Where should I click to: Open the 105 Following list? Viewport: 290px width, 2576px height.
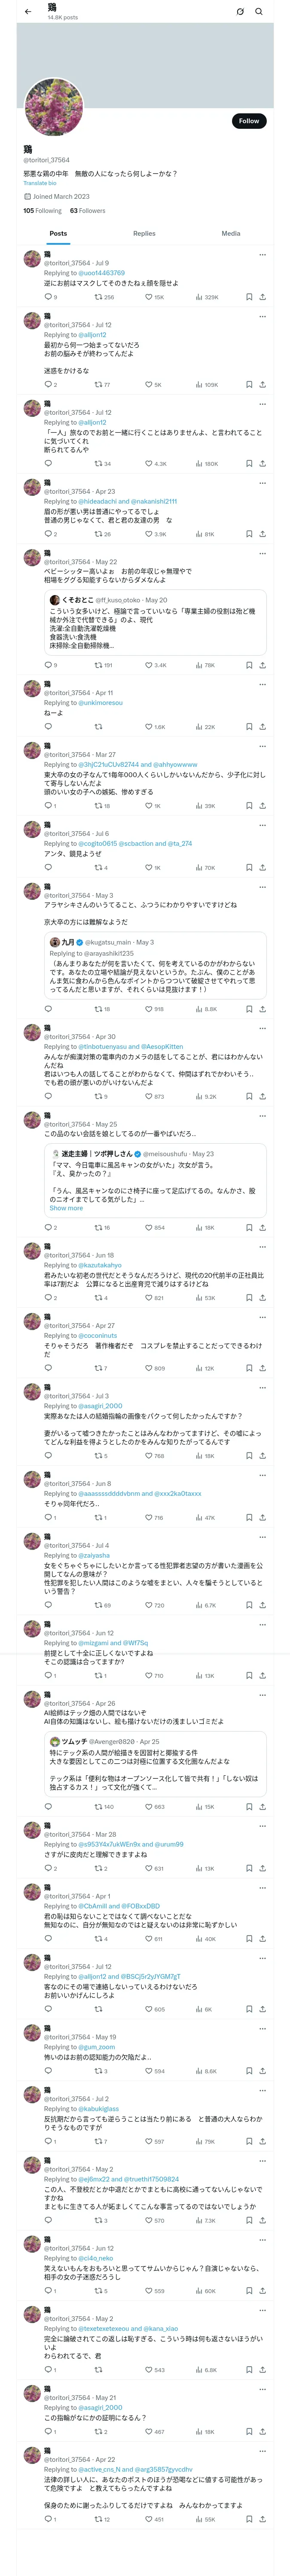(x=42, y=211)
